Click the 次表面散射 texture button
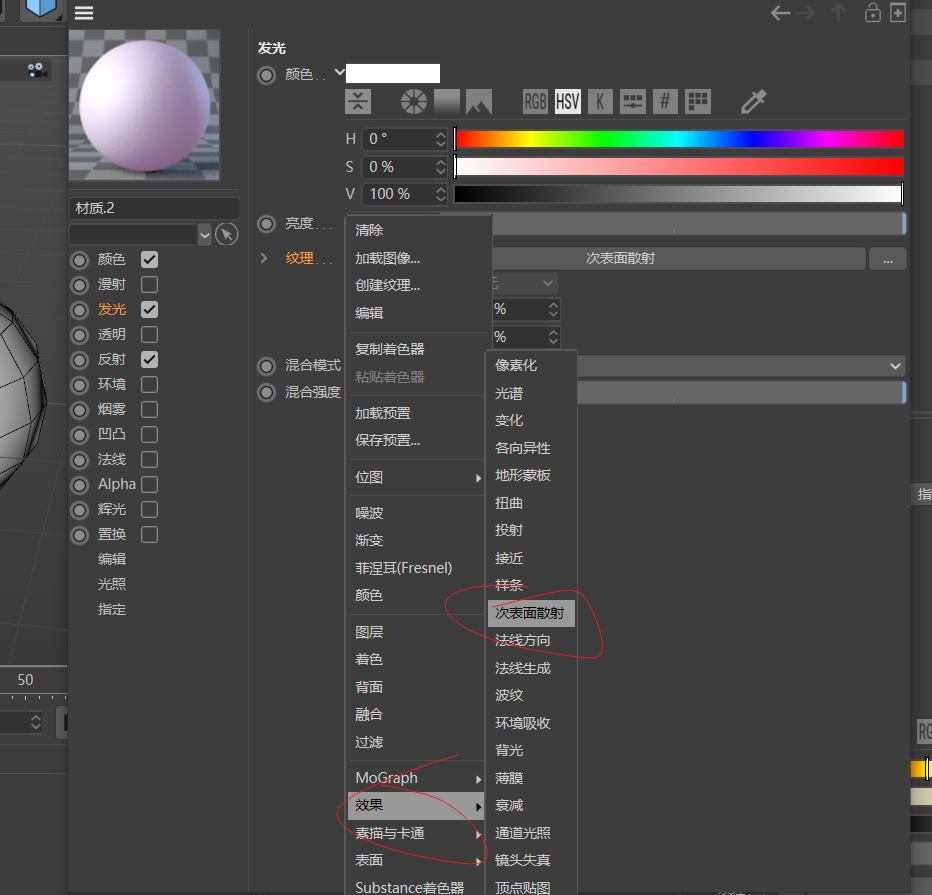Image resolution: width=932 pixels, height=895 pixels. point(620,258)
